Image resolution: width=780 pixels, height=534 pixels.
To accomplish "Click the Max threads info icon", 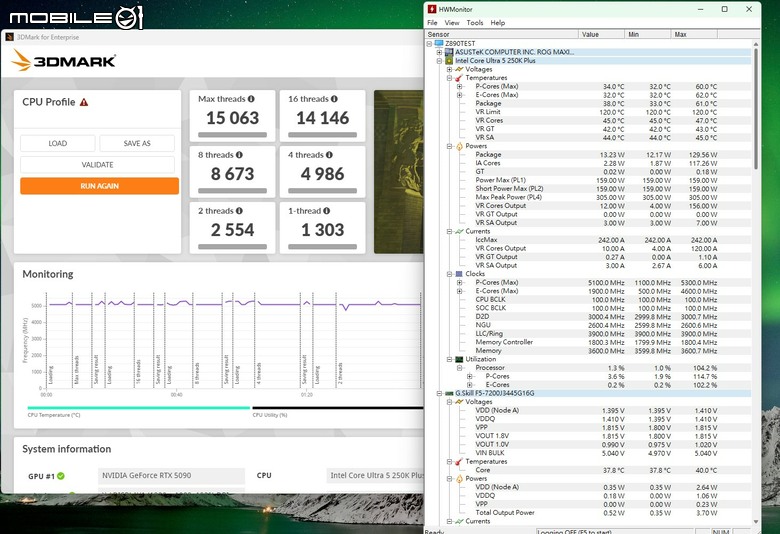I will [251, 99].
